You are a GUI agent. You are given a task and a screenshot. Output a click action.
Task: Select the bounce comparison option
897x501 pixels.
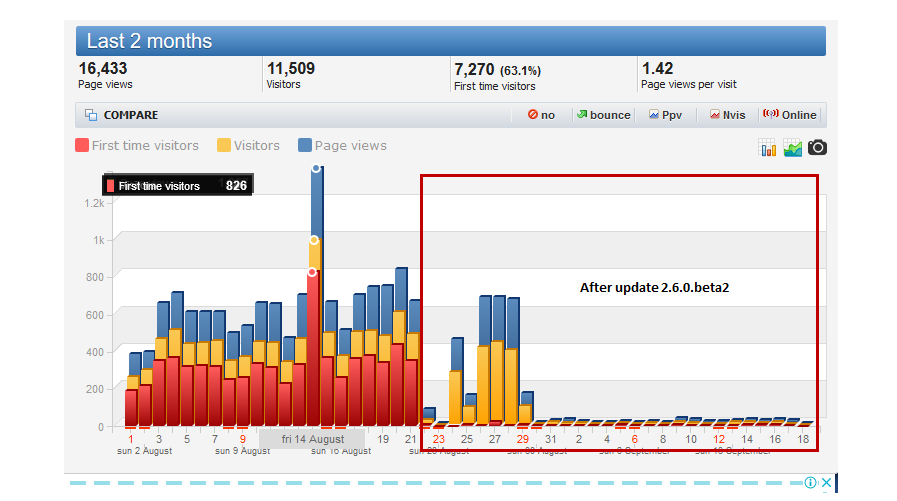[x=604, y=115]
